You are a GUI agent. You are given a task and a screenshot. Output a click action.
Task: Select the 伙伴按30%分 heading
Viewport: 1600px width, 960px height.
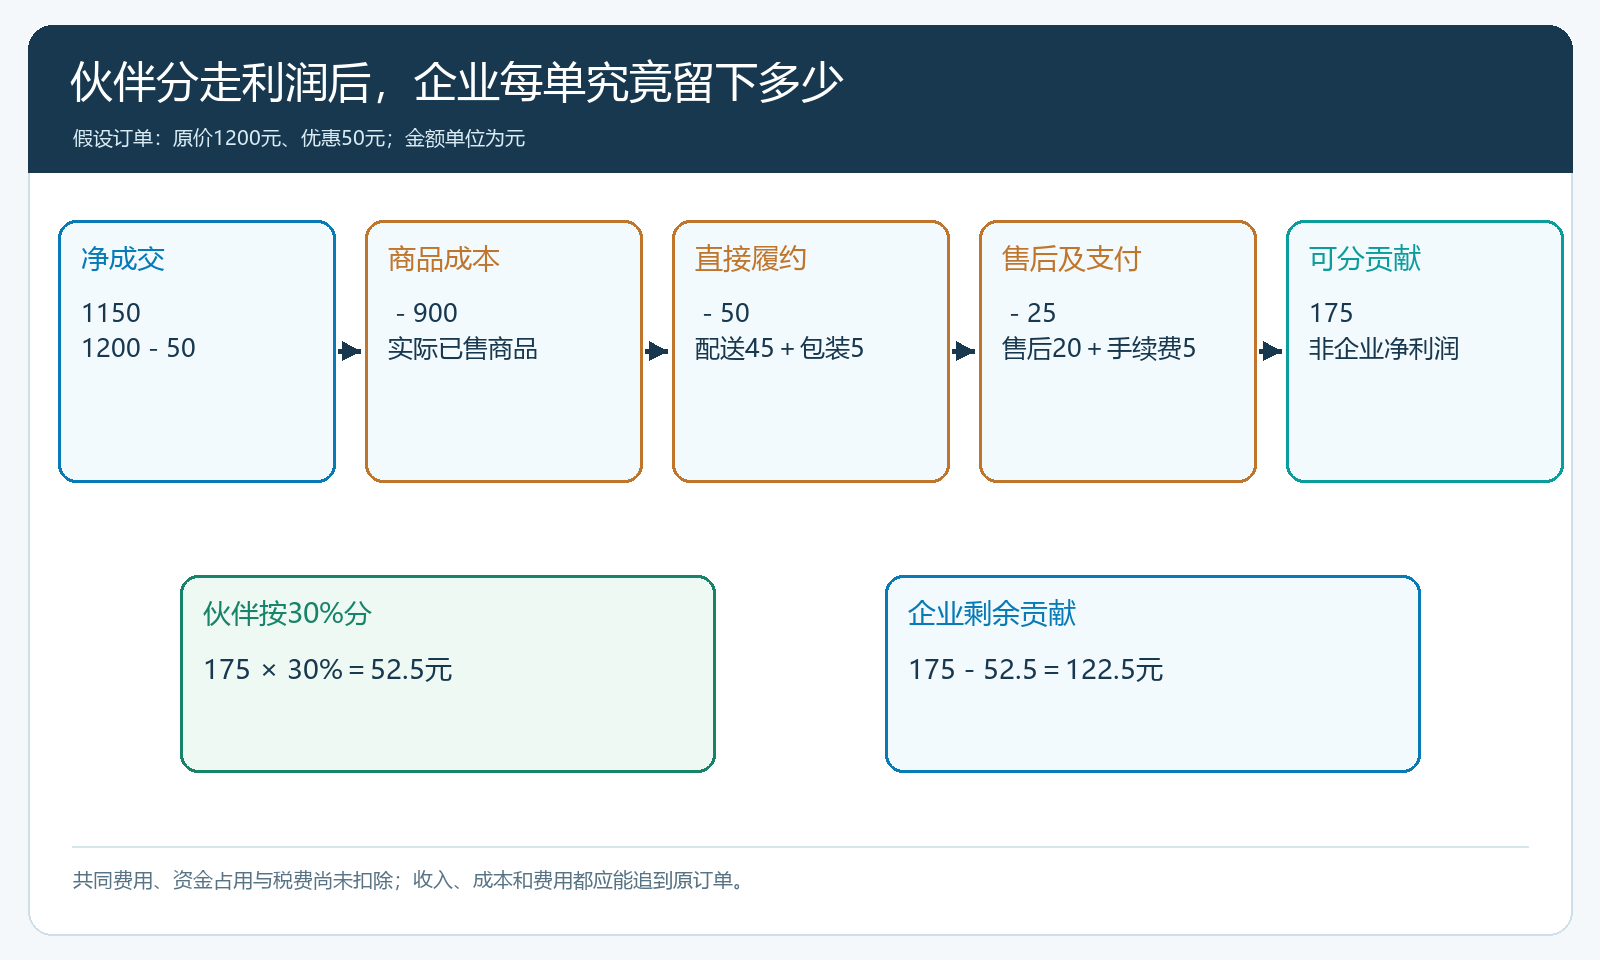click(287, 613)
